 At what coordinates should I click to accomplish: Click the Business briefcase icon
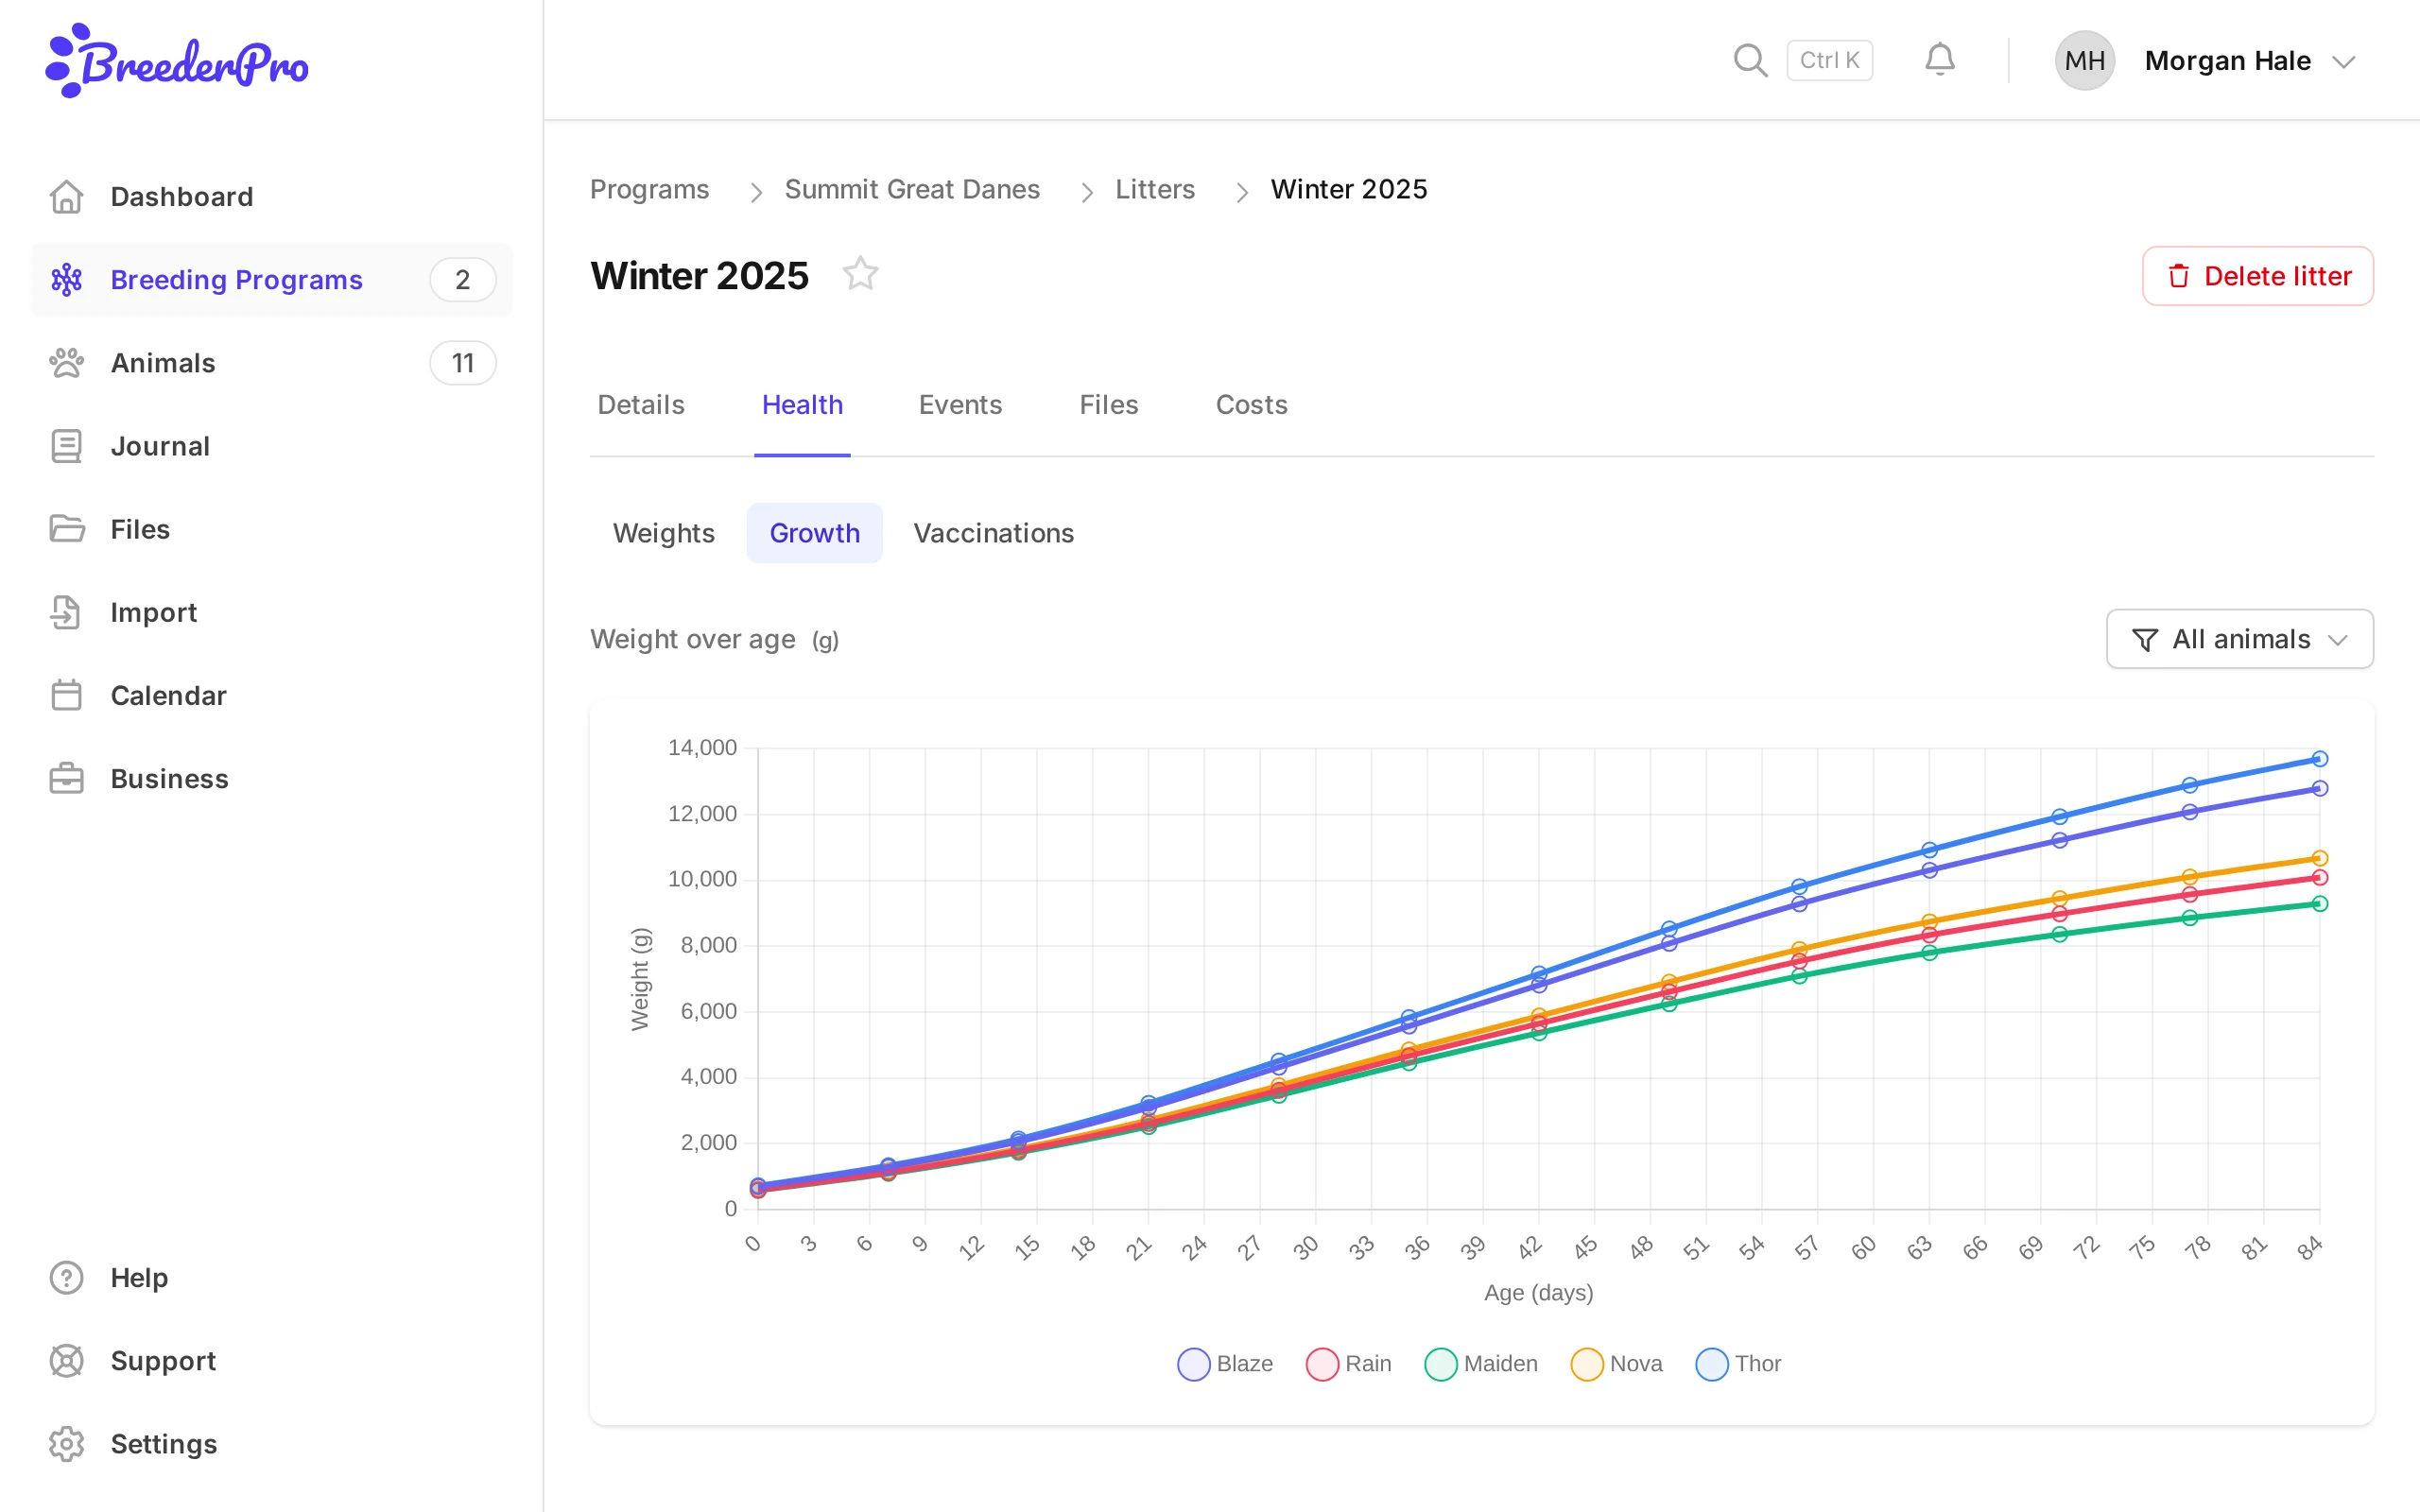67,778
